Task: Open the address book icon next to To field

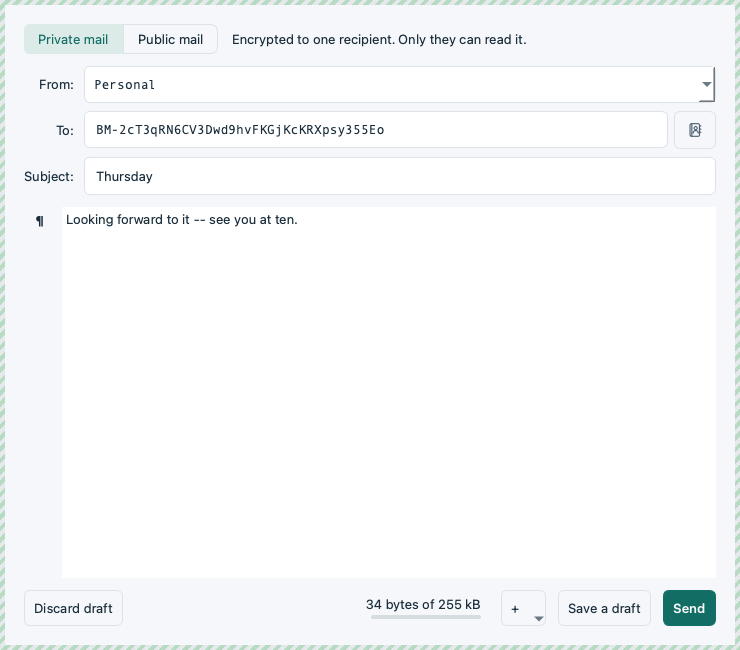Action: coord(695,130)
